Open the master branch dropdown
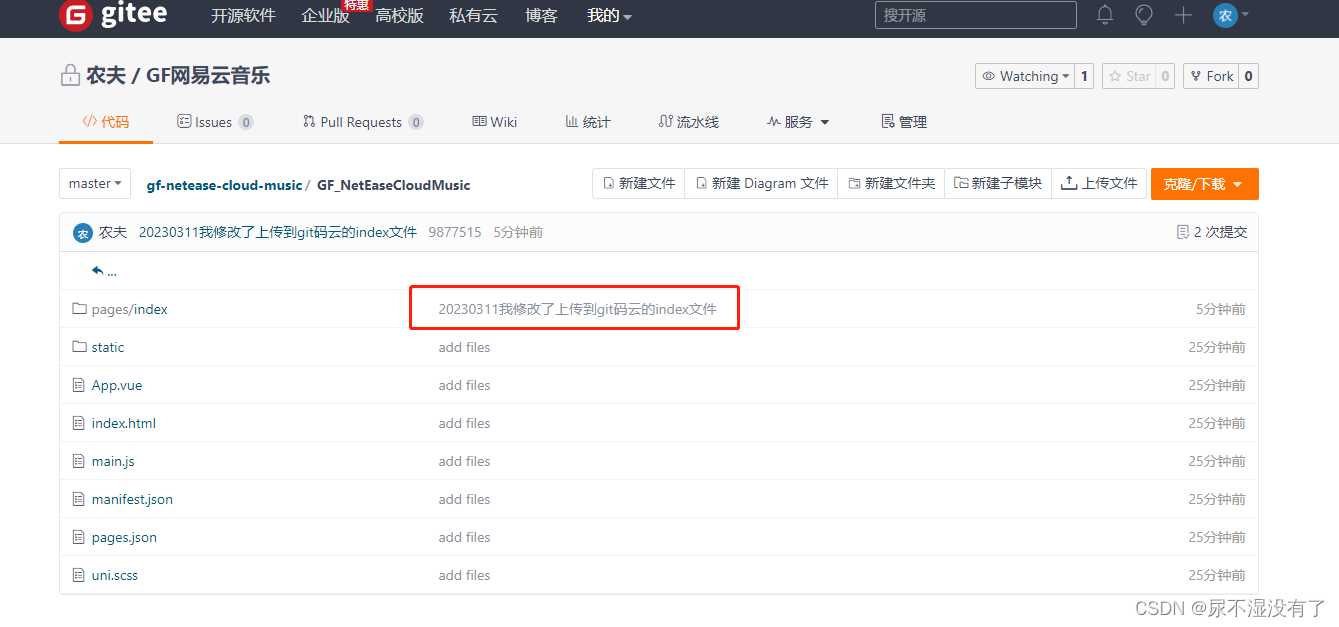 pyautogui.click(x=95, y=184)
